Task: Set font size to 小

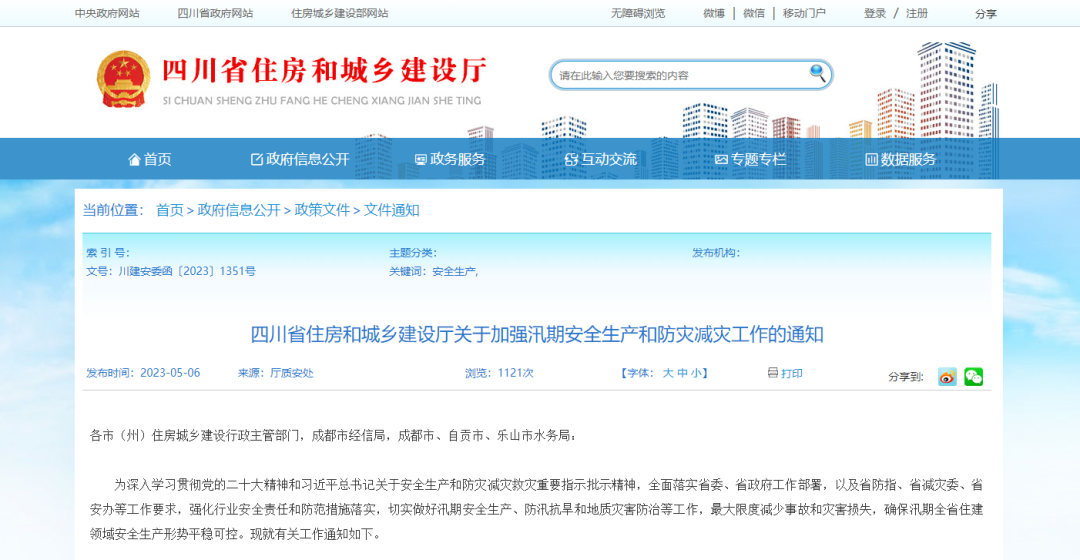Action: 697,373
